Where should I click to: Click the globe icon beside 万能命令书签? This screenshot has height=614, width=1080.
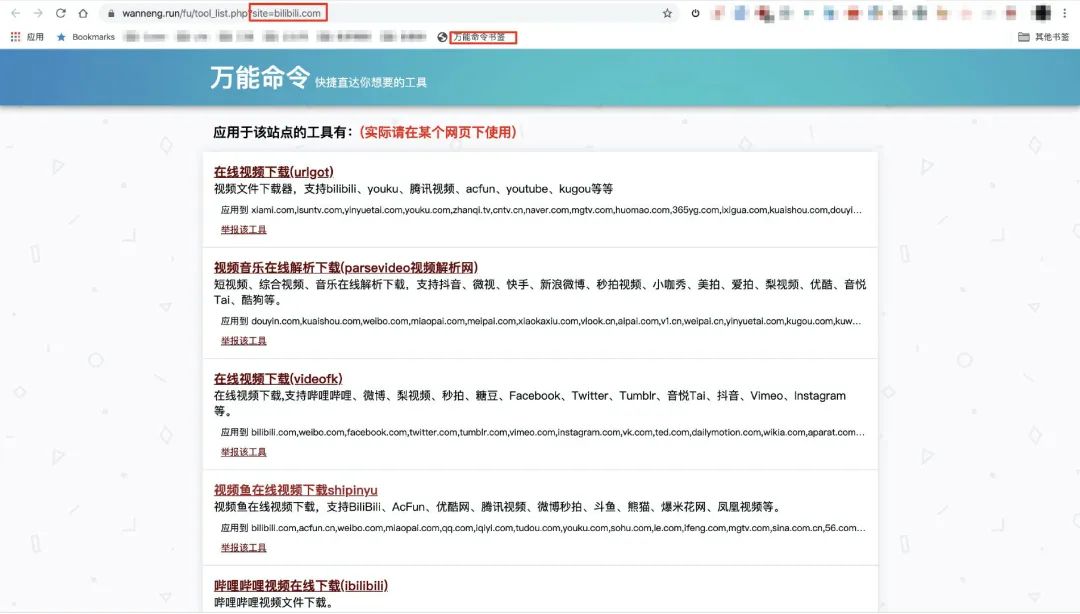tap(441, 36)
